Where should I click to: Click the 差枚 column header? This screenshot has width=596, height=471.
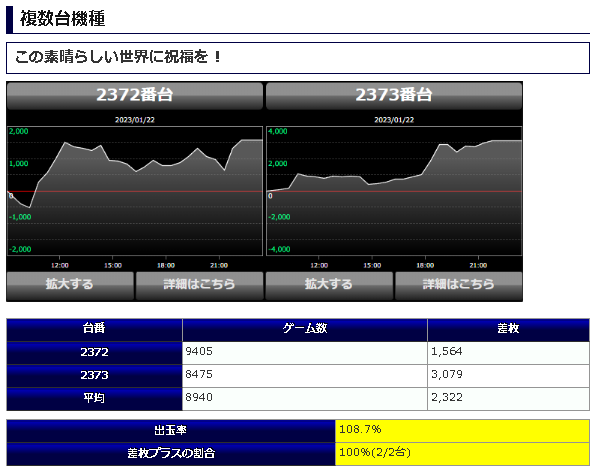[509, 330]
